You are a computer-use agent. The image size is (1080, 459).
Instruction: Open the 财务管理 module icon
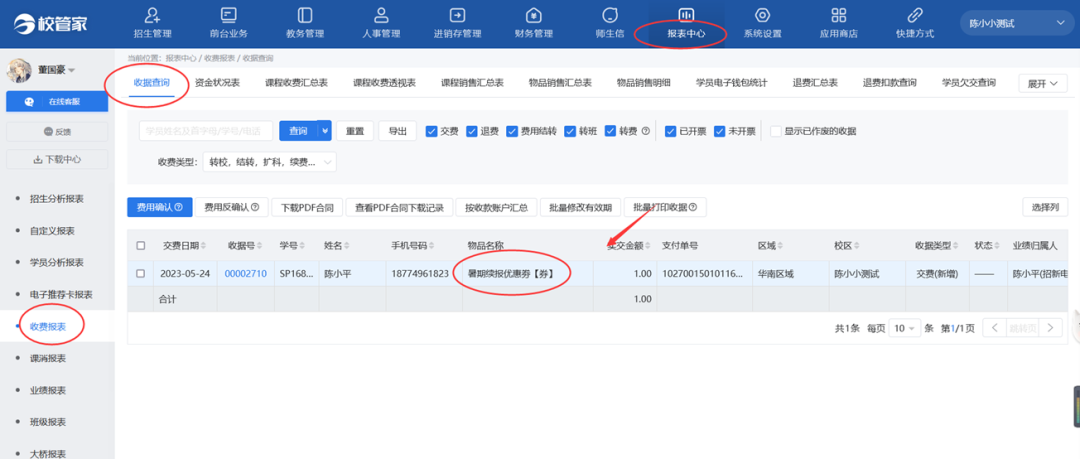coord(533,16)
